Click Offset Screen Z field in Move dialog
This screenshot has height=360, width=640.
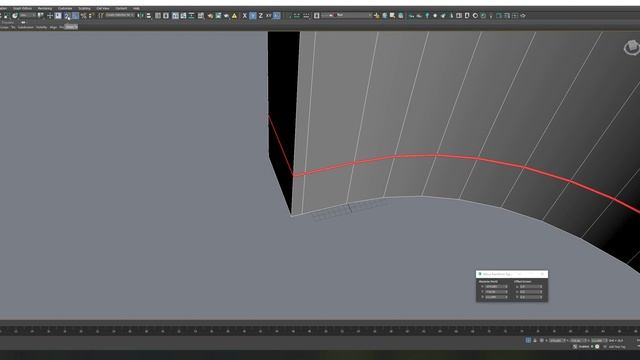tap(530, 297)
